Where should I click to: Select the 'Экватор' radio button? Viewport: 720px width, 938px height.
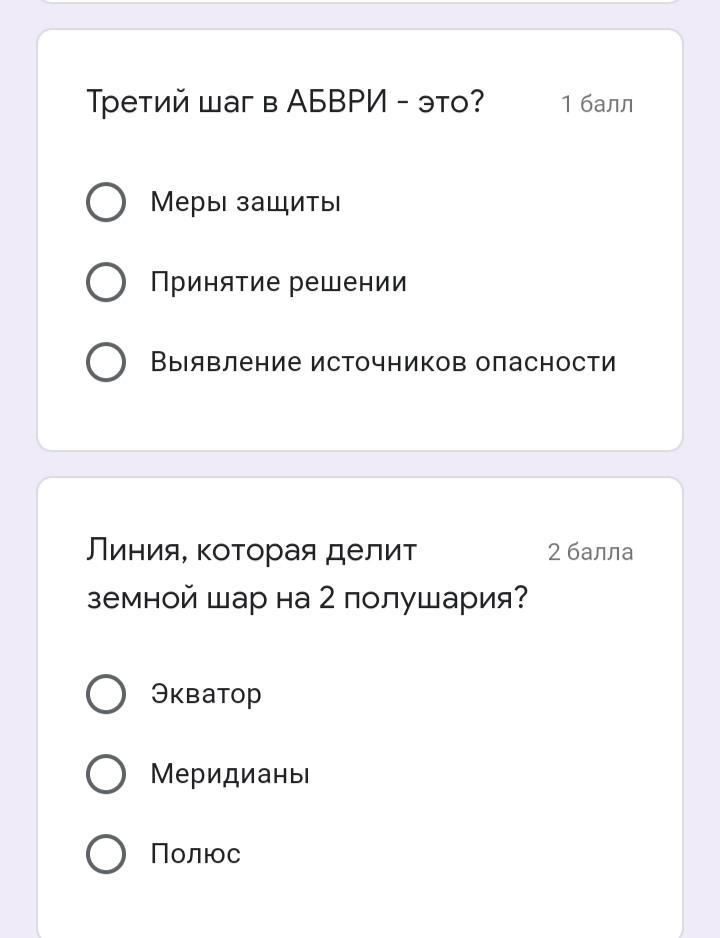(106, 694)
